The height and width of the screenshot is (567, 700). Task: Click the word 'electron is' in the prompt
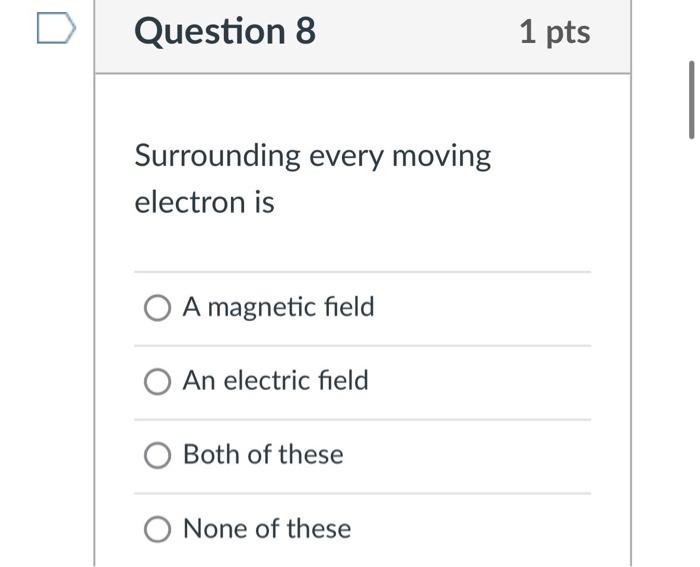(204, 203)
